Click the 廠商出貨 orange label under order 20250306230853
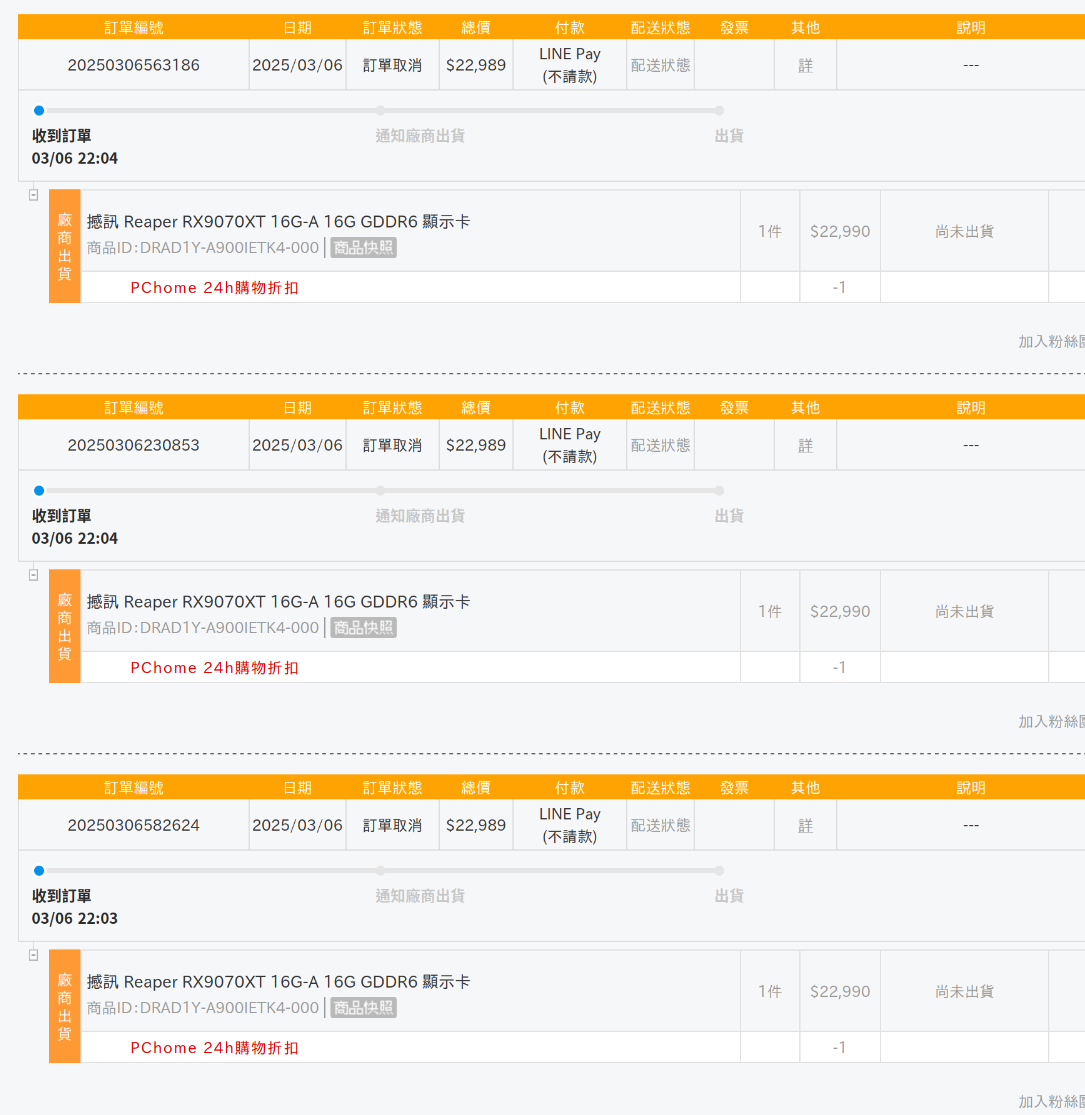 [65, 626]
